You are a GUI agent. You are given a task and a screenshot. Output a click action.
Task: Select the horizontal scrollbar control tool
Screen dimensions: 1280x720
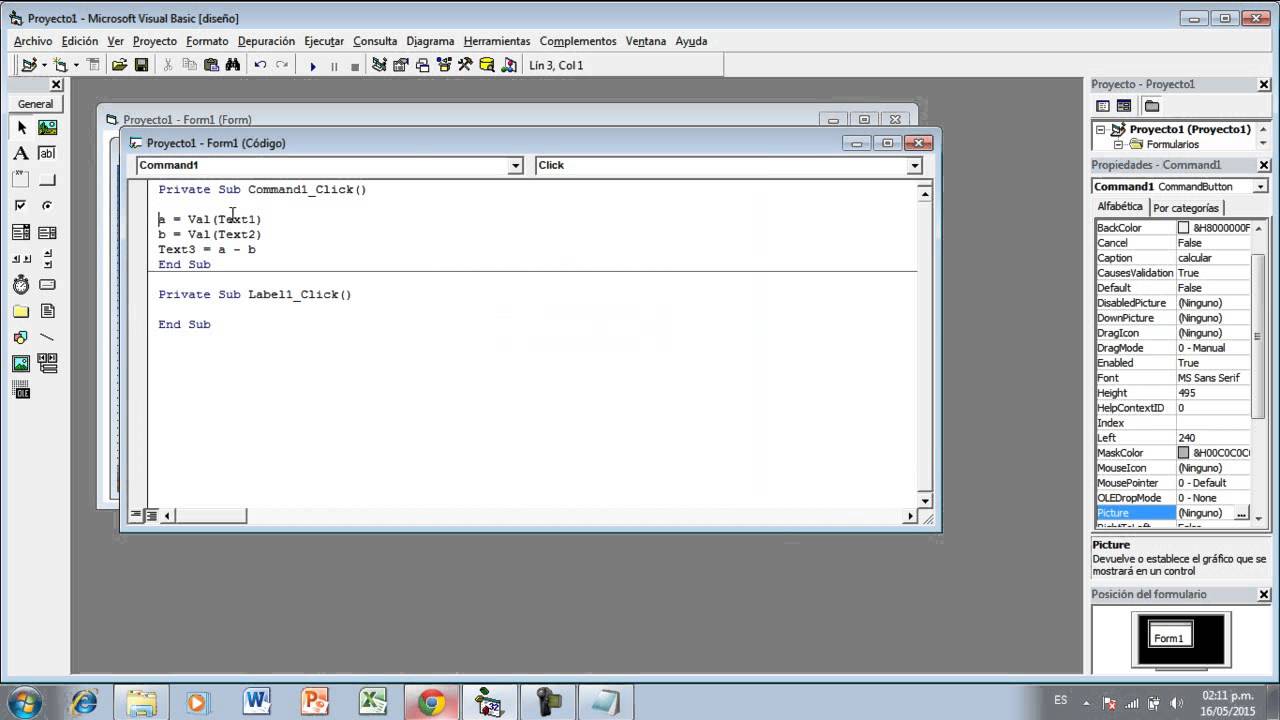click(x=21, y=258)
